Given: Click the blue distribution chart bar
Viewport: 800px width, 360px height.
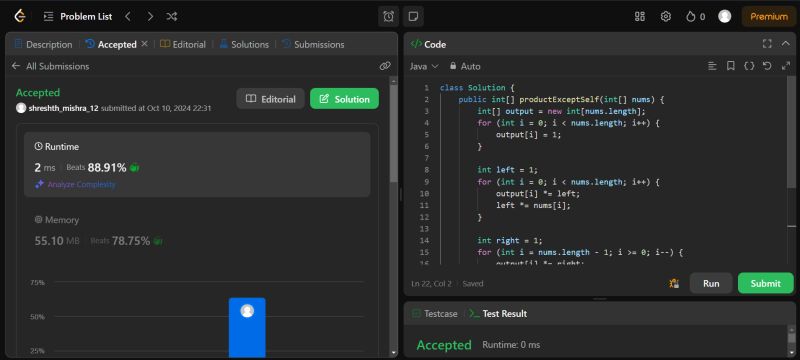Looking at the screenshot, I should click(x=247, y=327).
